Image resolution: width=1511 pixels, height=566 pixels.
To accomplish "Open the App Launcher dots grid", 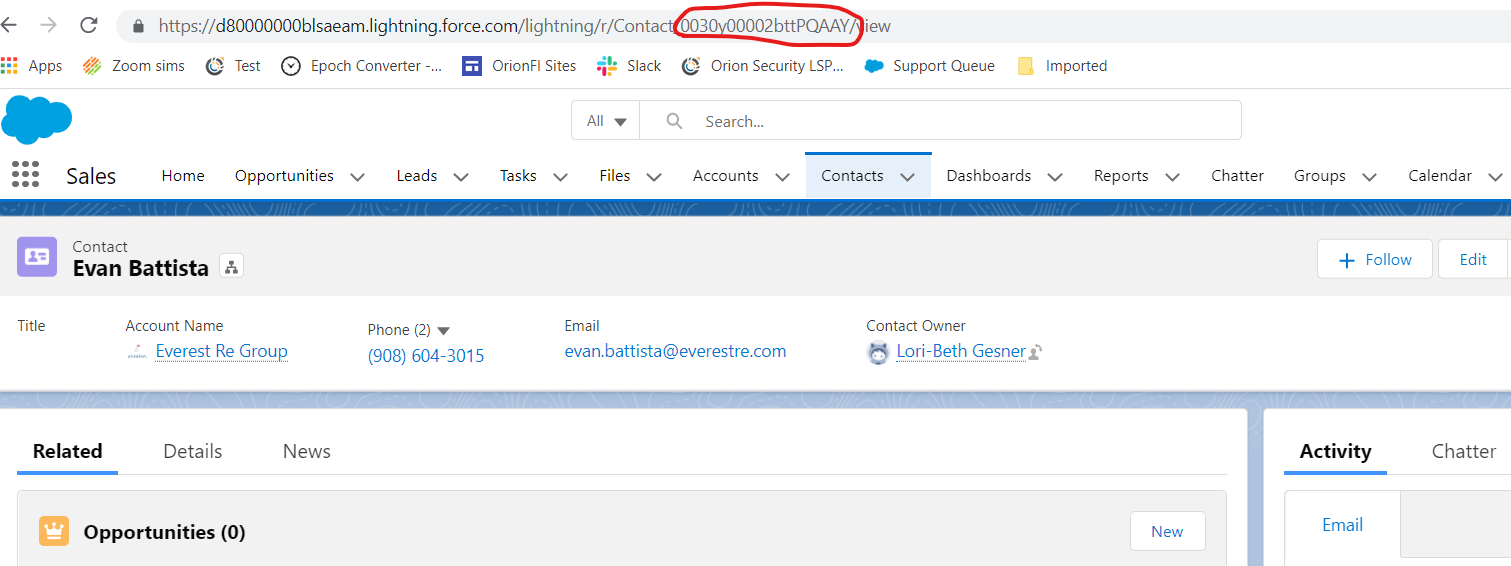I will (x=25, y=174).
